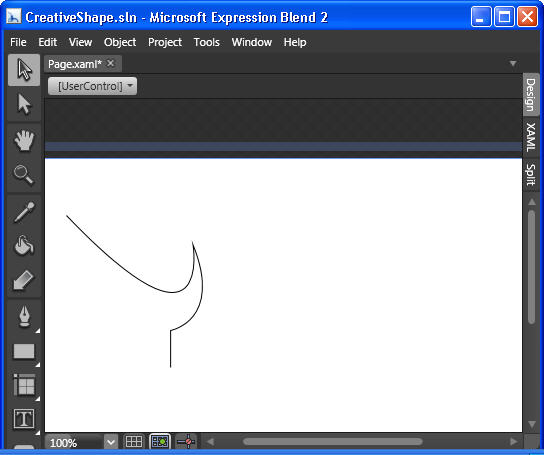Screen dimensions: 544x455
Task: Open the Tools menu
Action: 206,42
